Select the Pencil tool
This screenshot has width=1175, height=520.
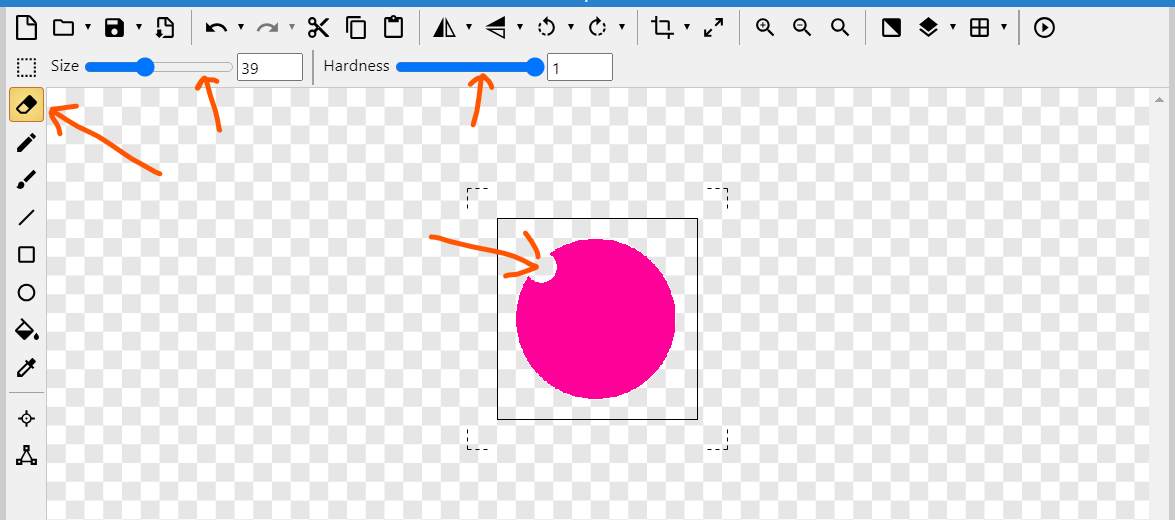(26, 142)
